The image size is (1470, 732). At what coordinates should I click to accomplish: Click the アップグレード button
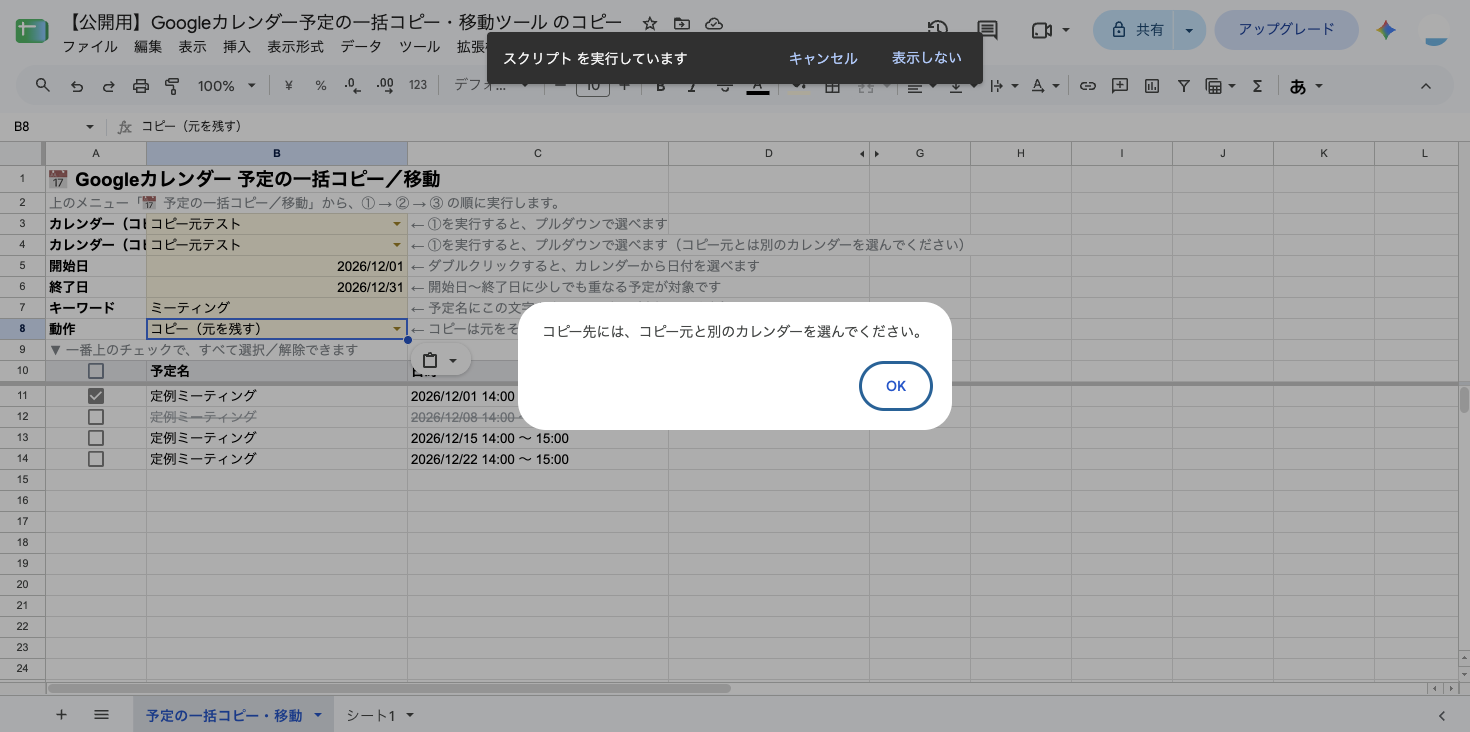pos(1286,30)
